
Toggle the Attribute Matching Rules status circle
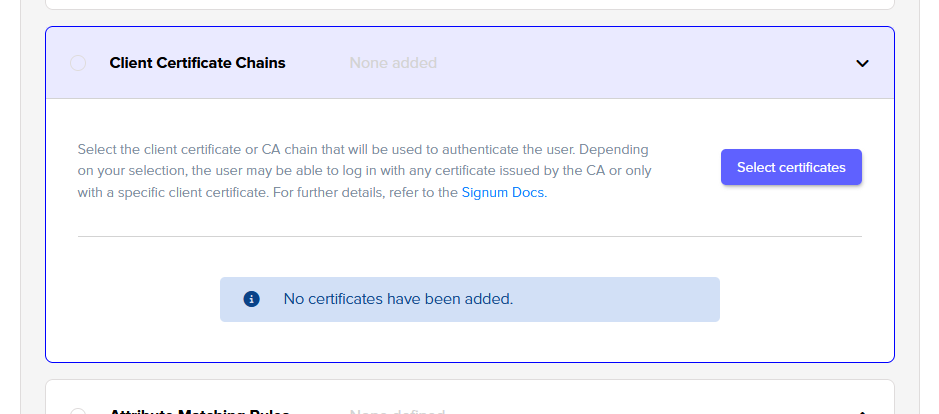[78, 411]
